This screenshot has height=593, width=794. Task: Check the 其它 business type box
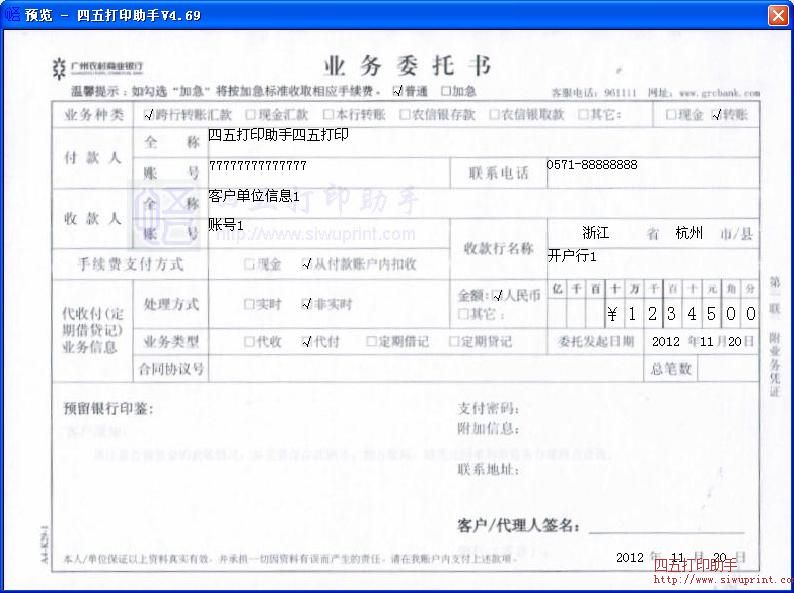583,115
